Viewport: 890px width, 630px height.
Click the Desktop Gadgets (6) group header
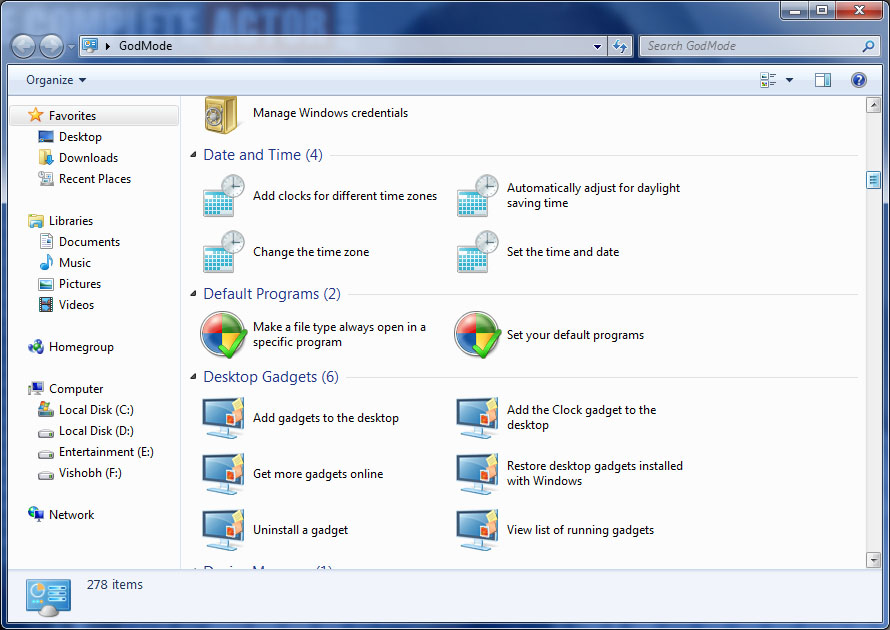coord(271,377)
